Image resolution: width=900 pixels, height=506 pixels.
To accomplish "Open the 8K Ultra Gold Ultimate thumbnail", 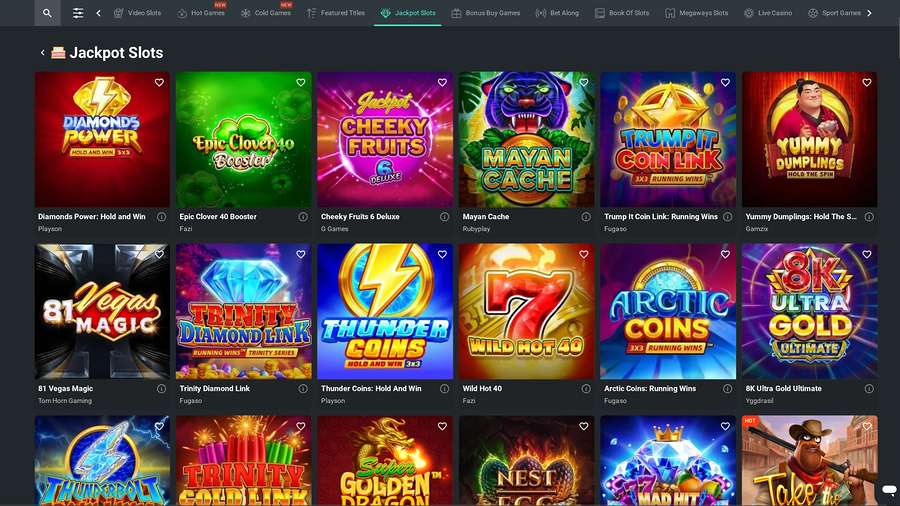I will click(810, 312).
